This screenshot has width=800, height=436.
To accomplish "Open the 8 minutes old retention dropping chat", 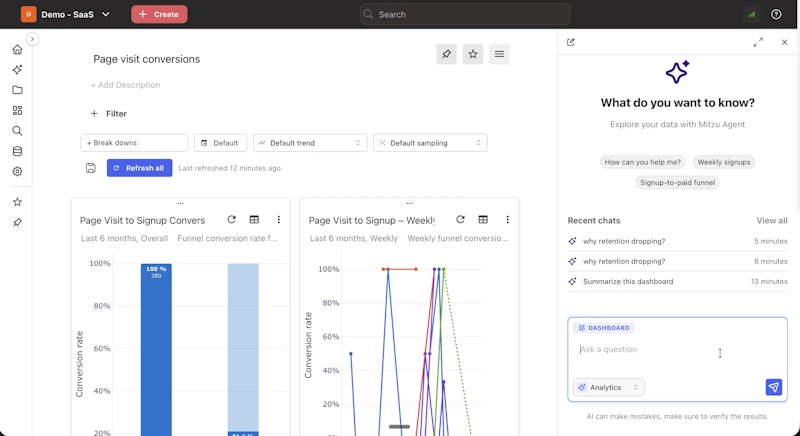I will 678,262.
